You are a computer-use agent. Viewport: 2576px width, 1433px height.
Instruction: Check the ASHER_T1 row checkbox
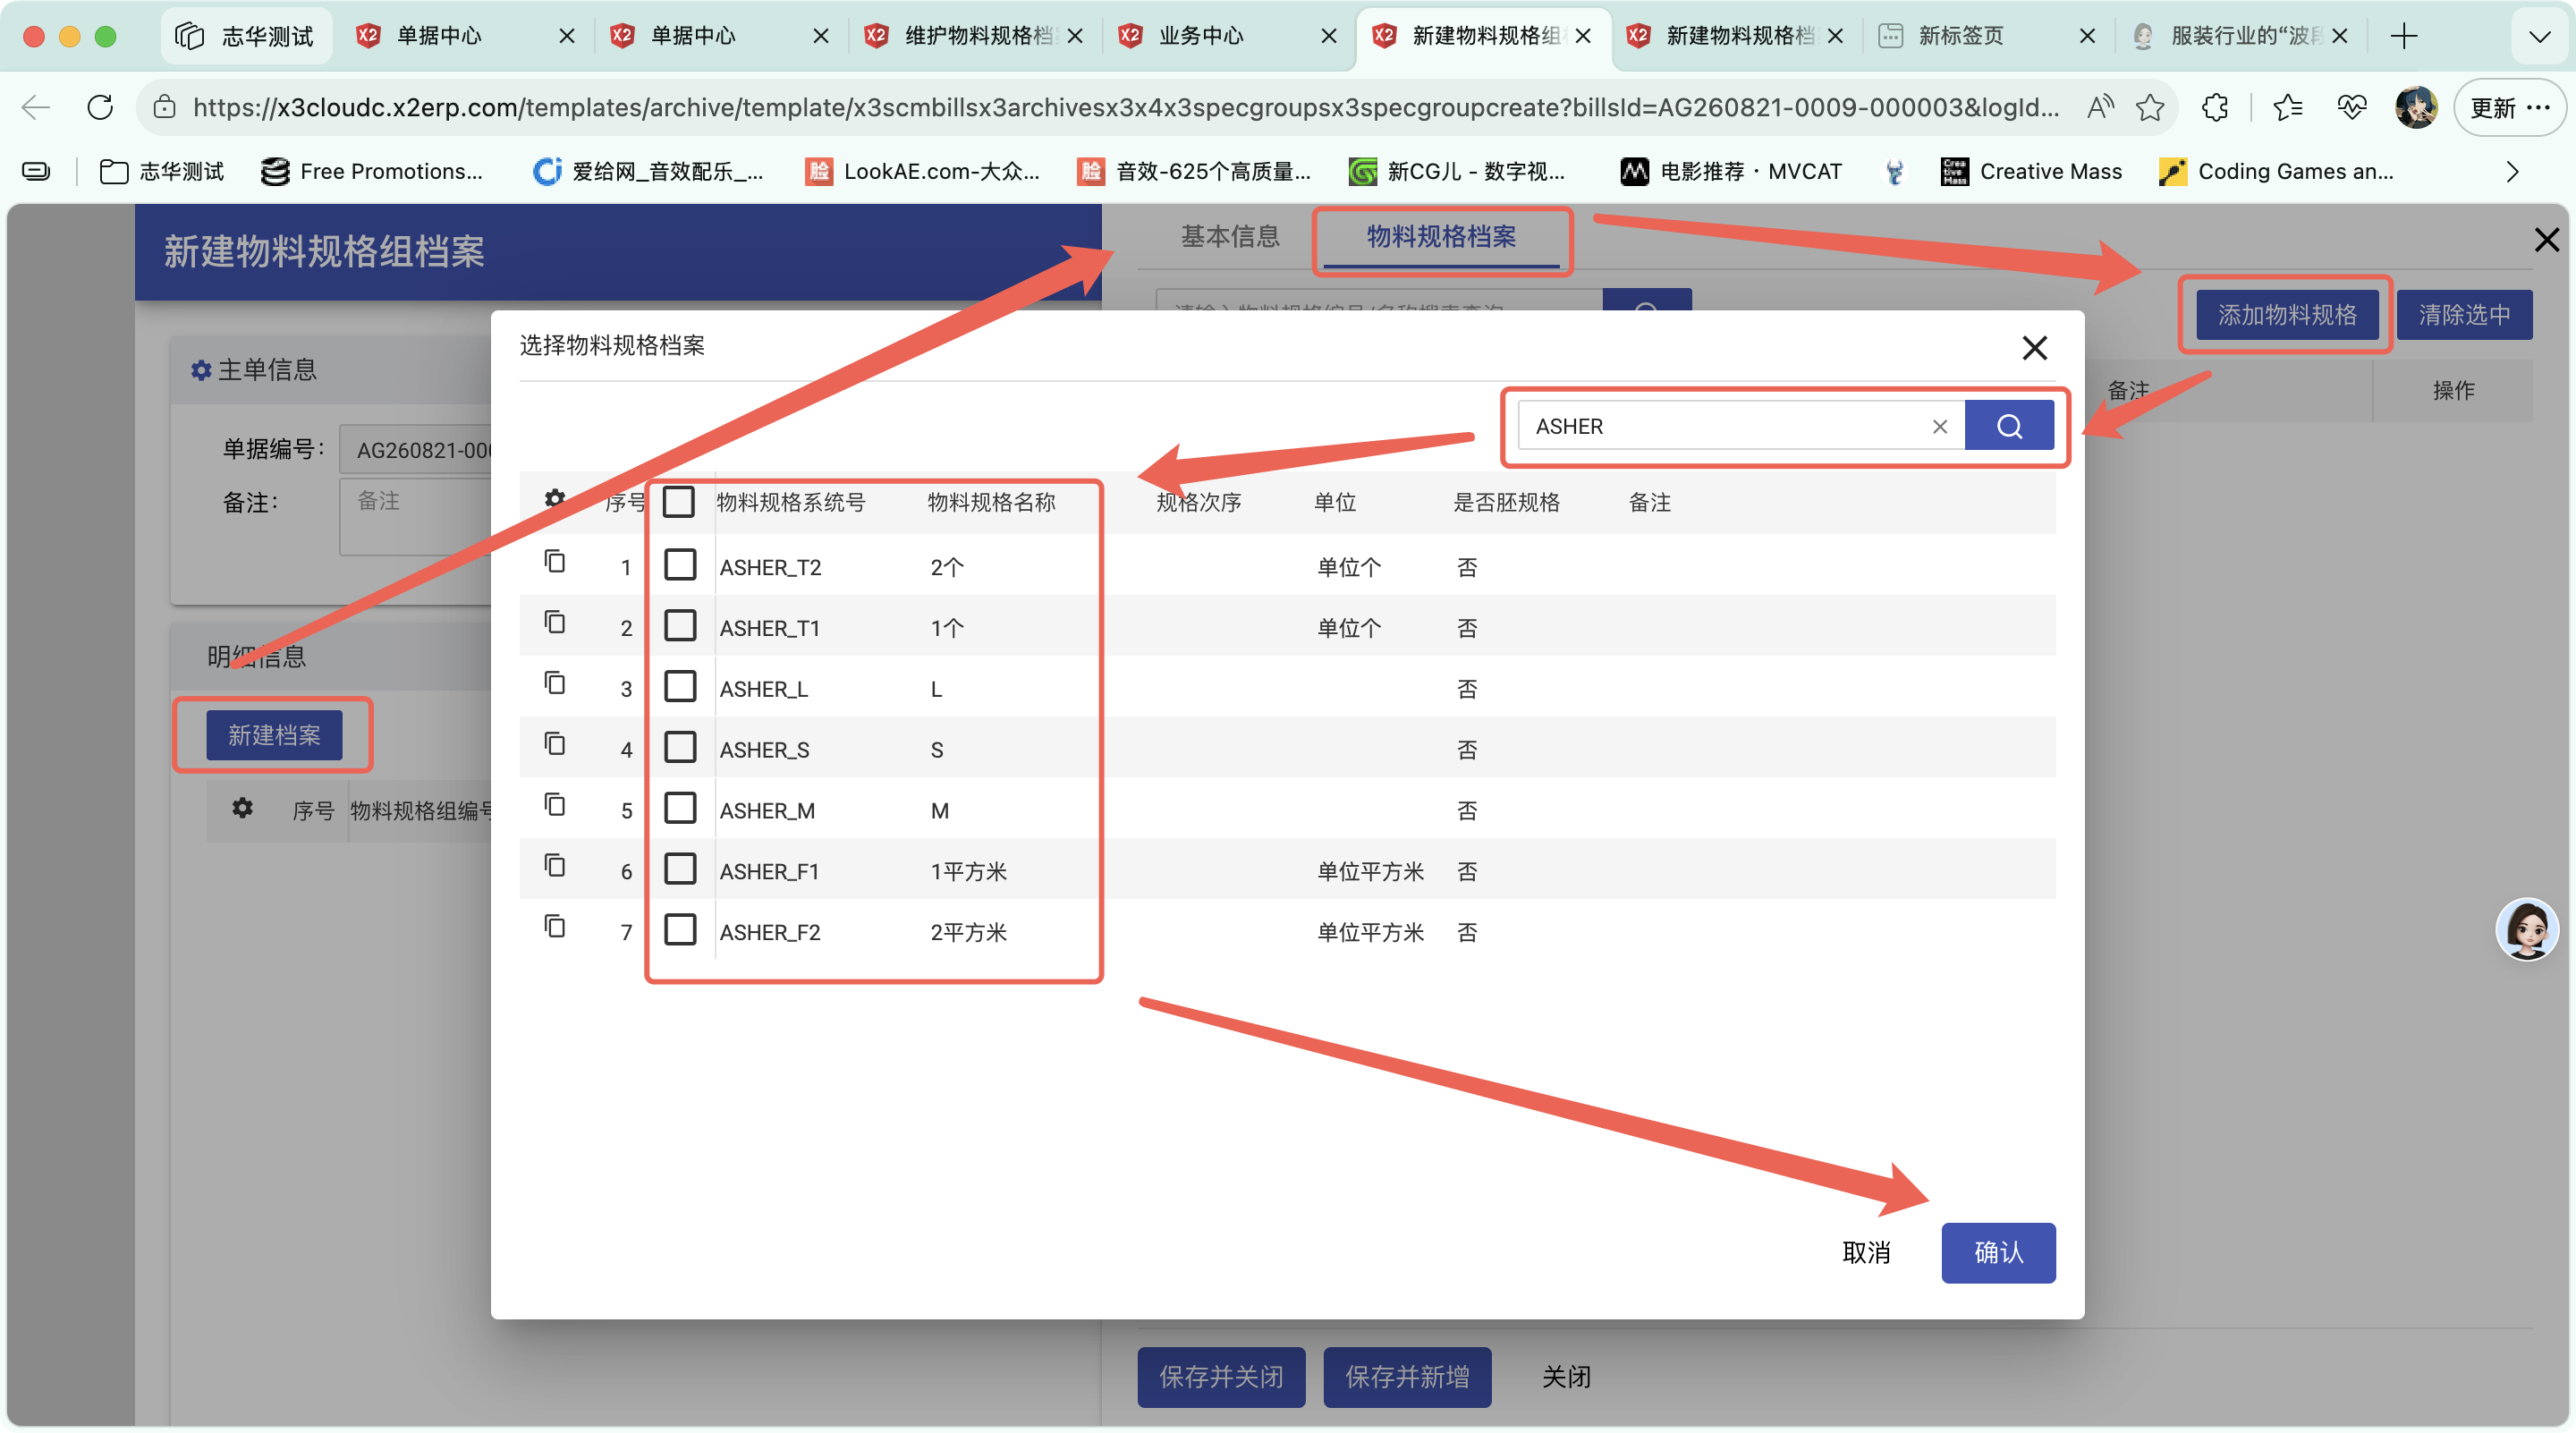(x=681, y=626)
